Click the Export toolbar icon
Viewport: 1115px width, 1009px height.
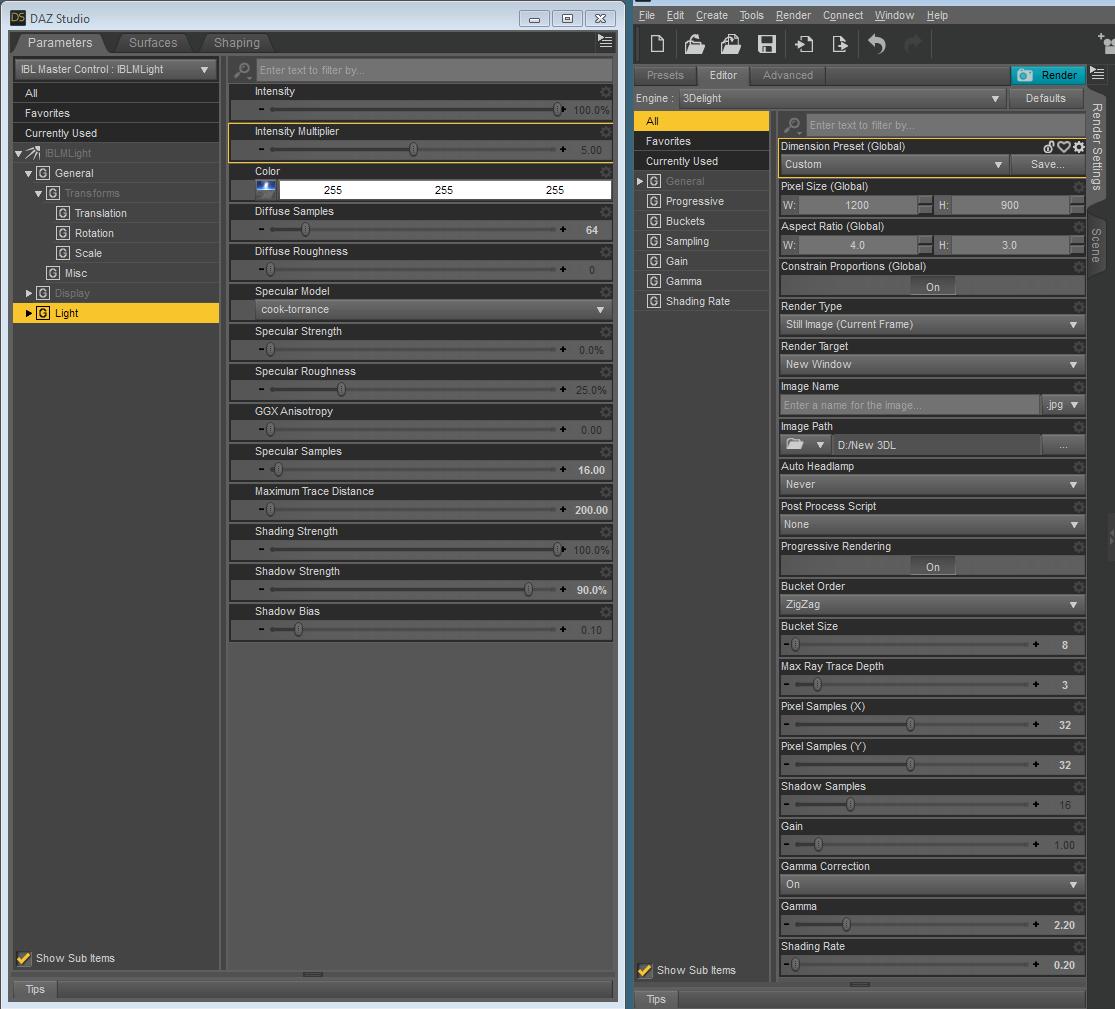pos(840,44)
